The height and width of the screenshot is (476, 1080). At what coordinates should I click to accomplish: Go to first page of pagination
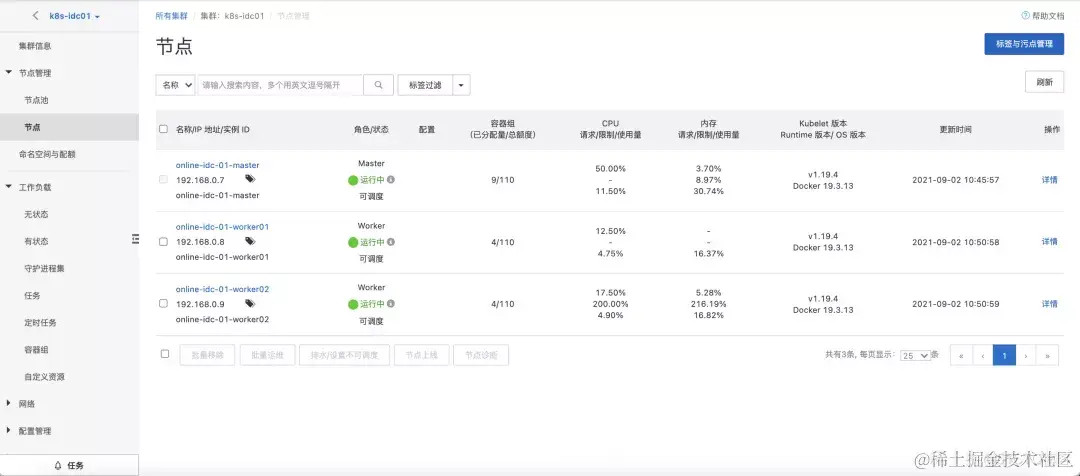pos(961,355)
